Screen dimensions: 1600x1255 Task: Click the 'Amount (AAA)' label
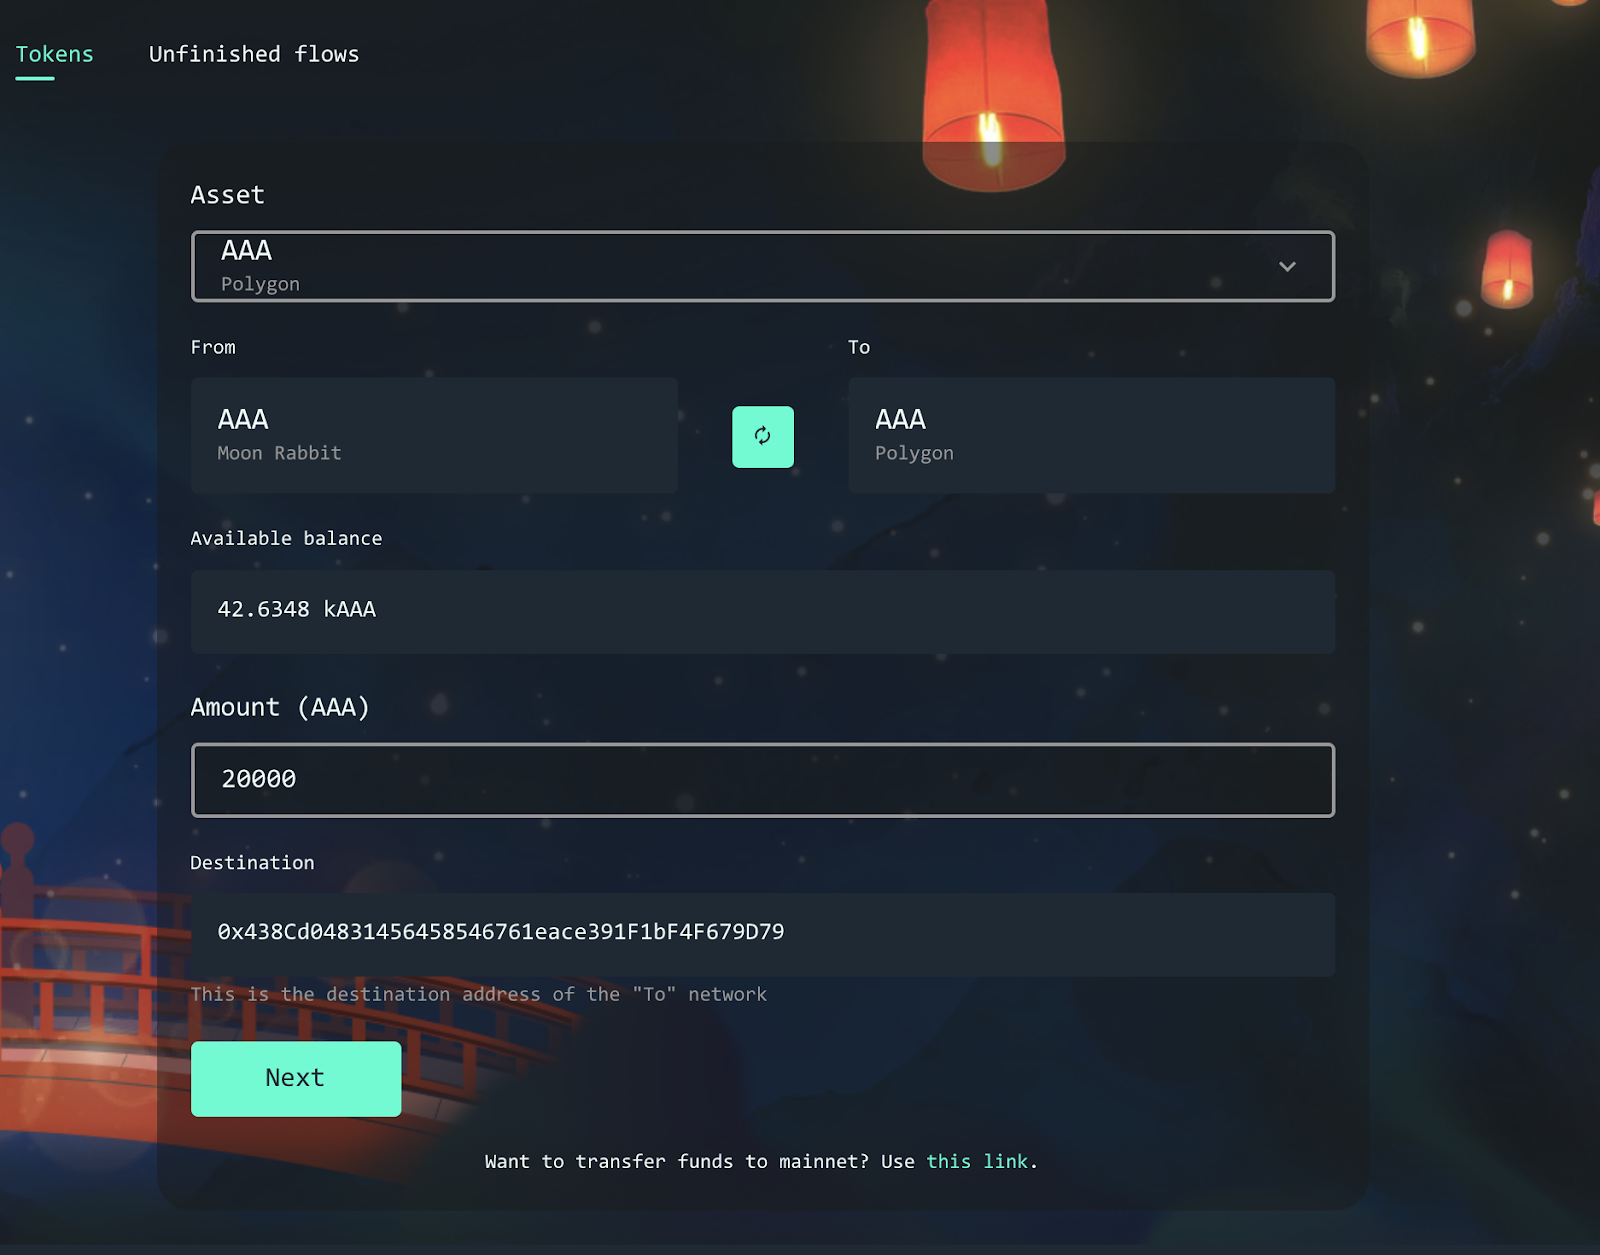(x=280, y=707)
